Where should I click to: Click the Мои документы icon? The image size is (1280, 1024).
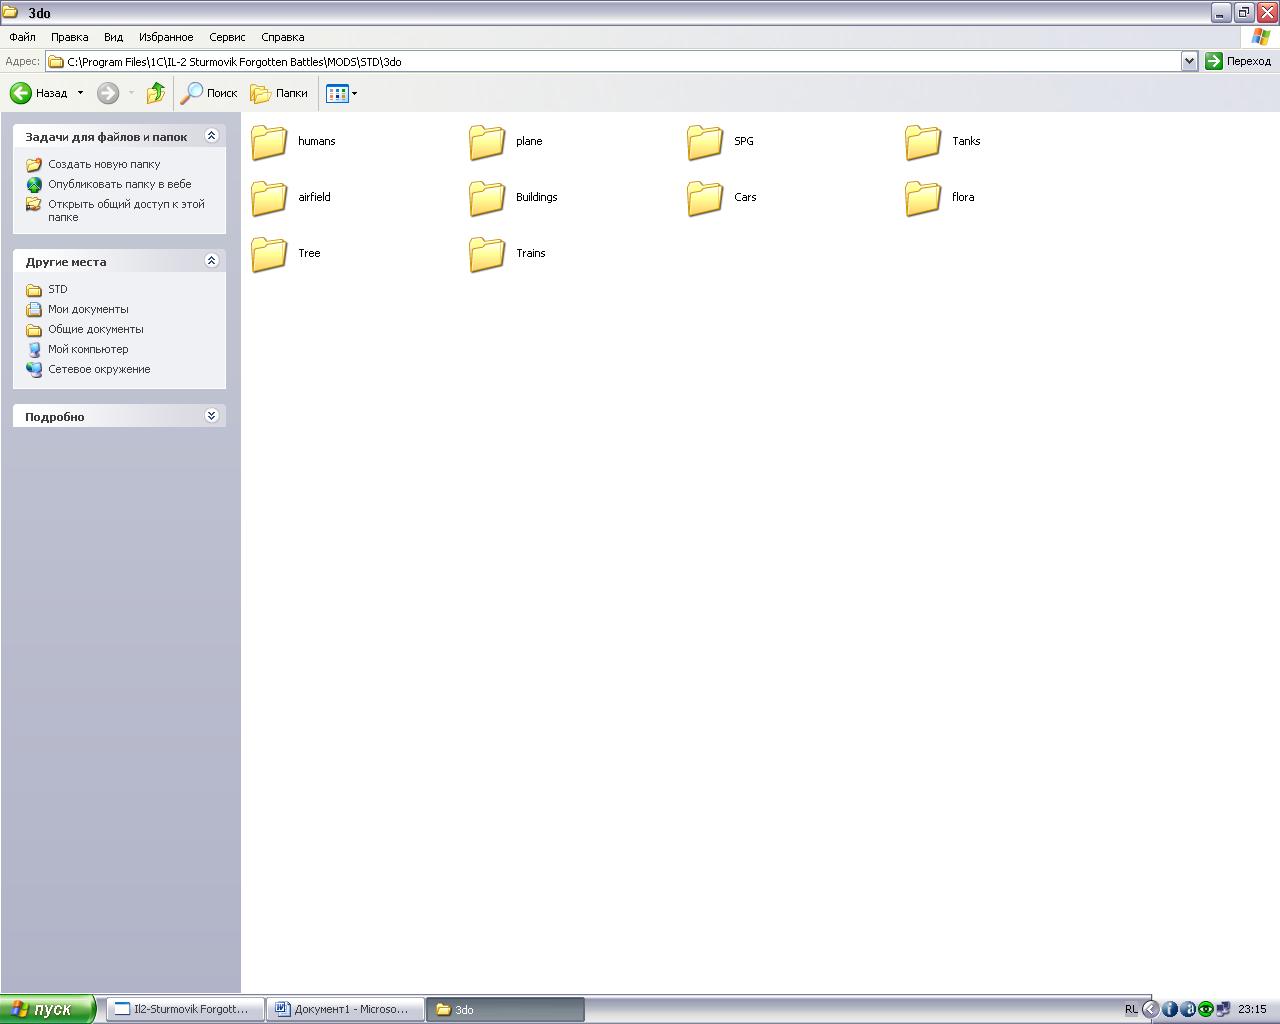[x=34, y=309]
